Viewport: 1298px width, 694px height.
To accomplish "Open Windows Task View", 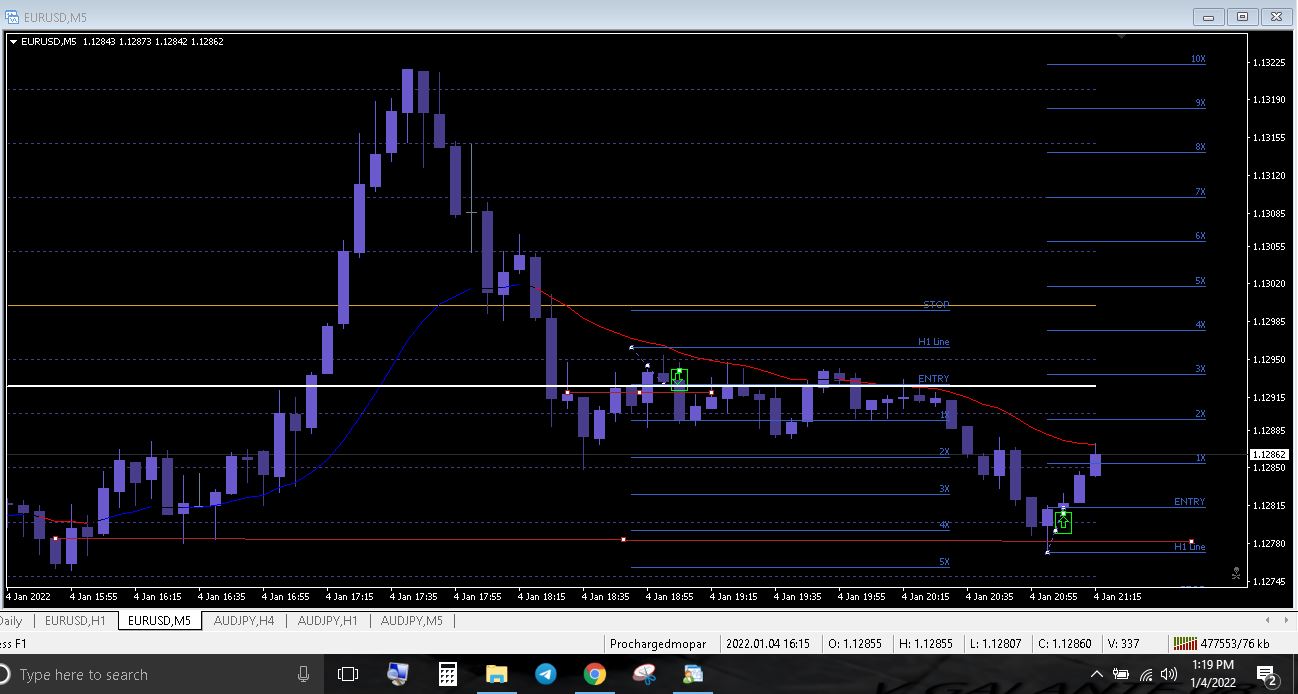I will point(348,674).
